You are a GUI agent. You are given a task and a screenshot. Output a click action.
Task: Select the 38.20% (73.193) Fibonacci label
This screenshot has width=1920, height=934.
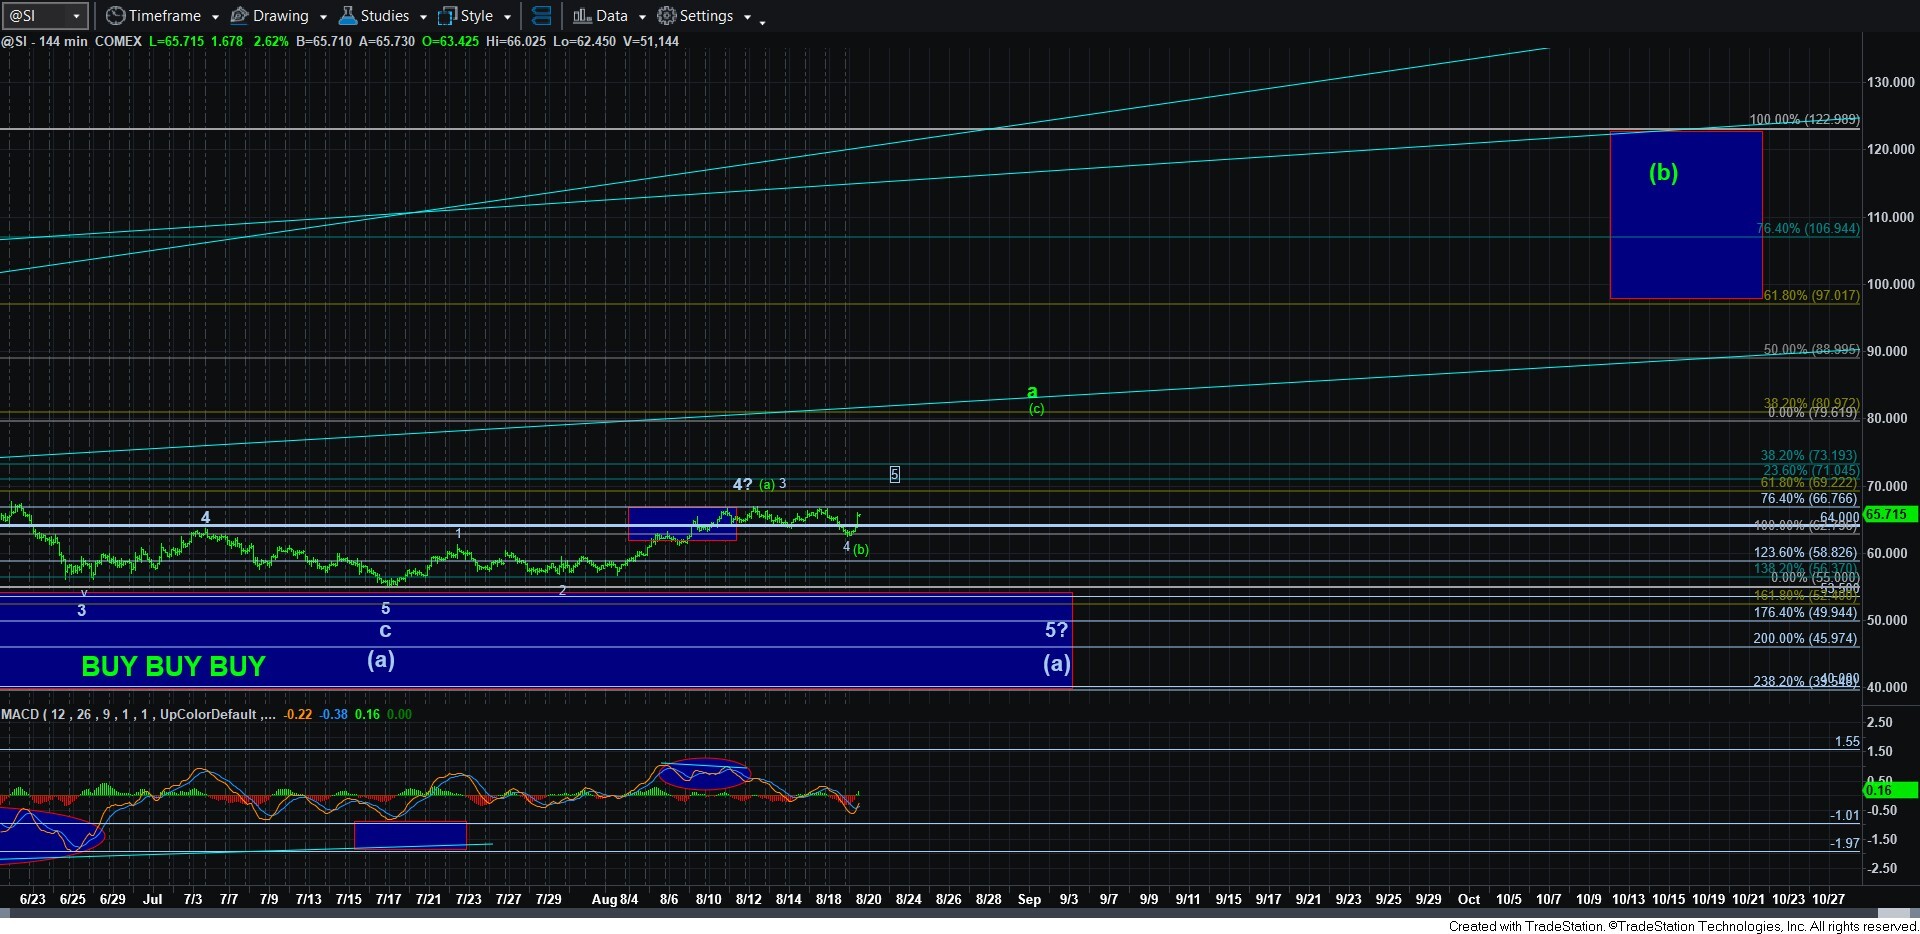click(x=1808, y=456)
